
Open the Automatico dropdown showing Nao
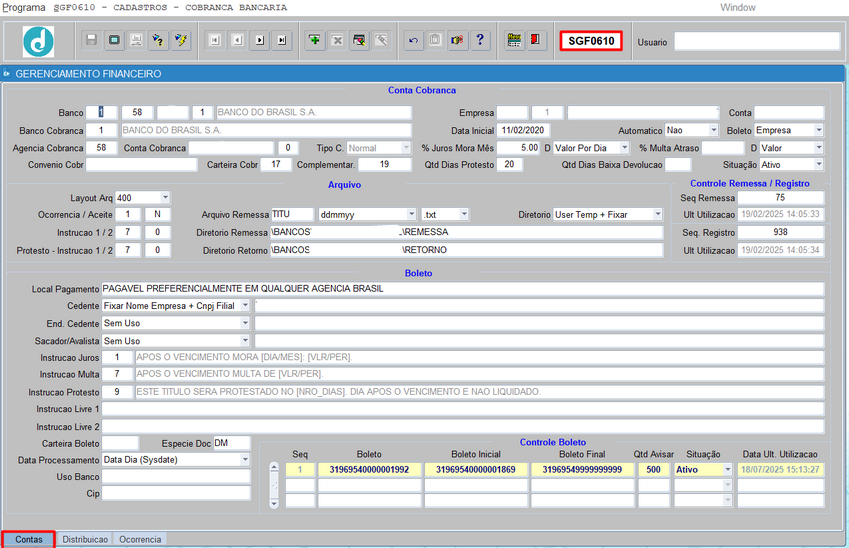click(x=714, y=131)
